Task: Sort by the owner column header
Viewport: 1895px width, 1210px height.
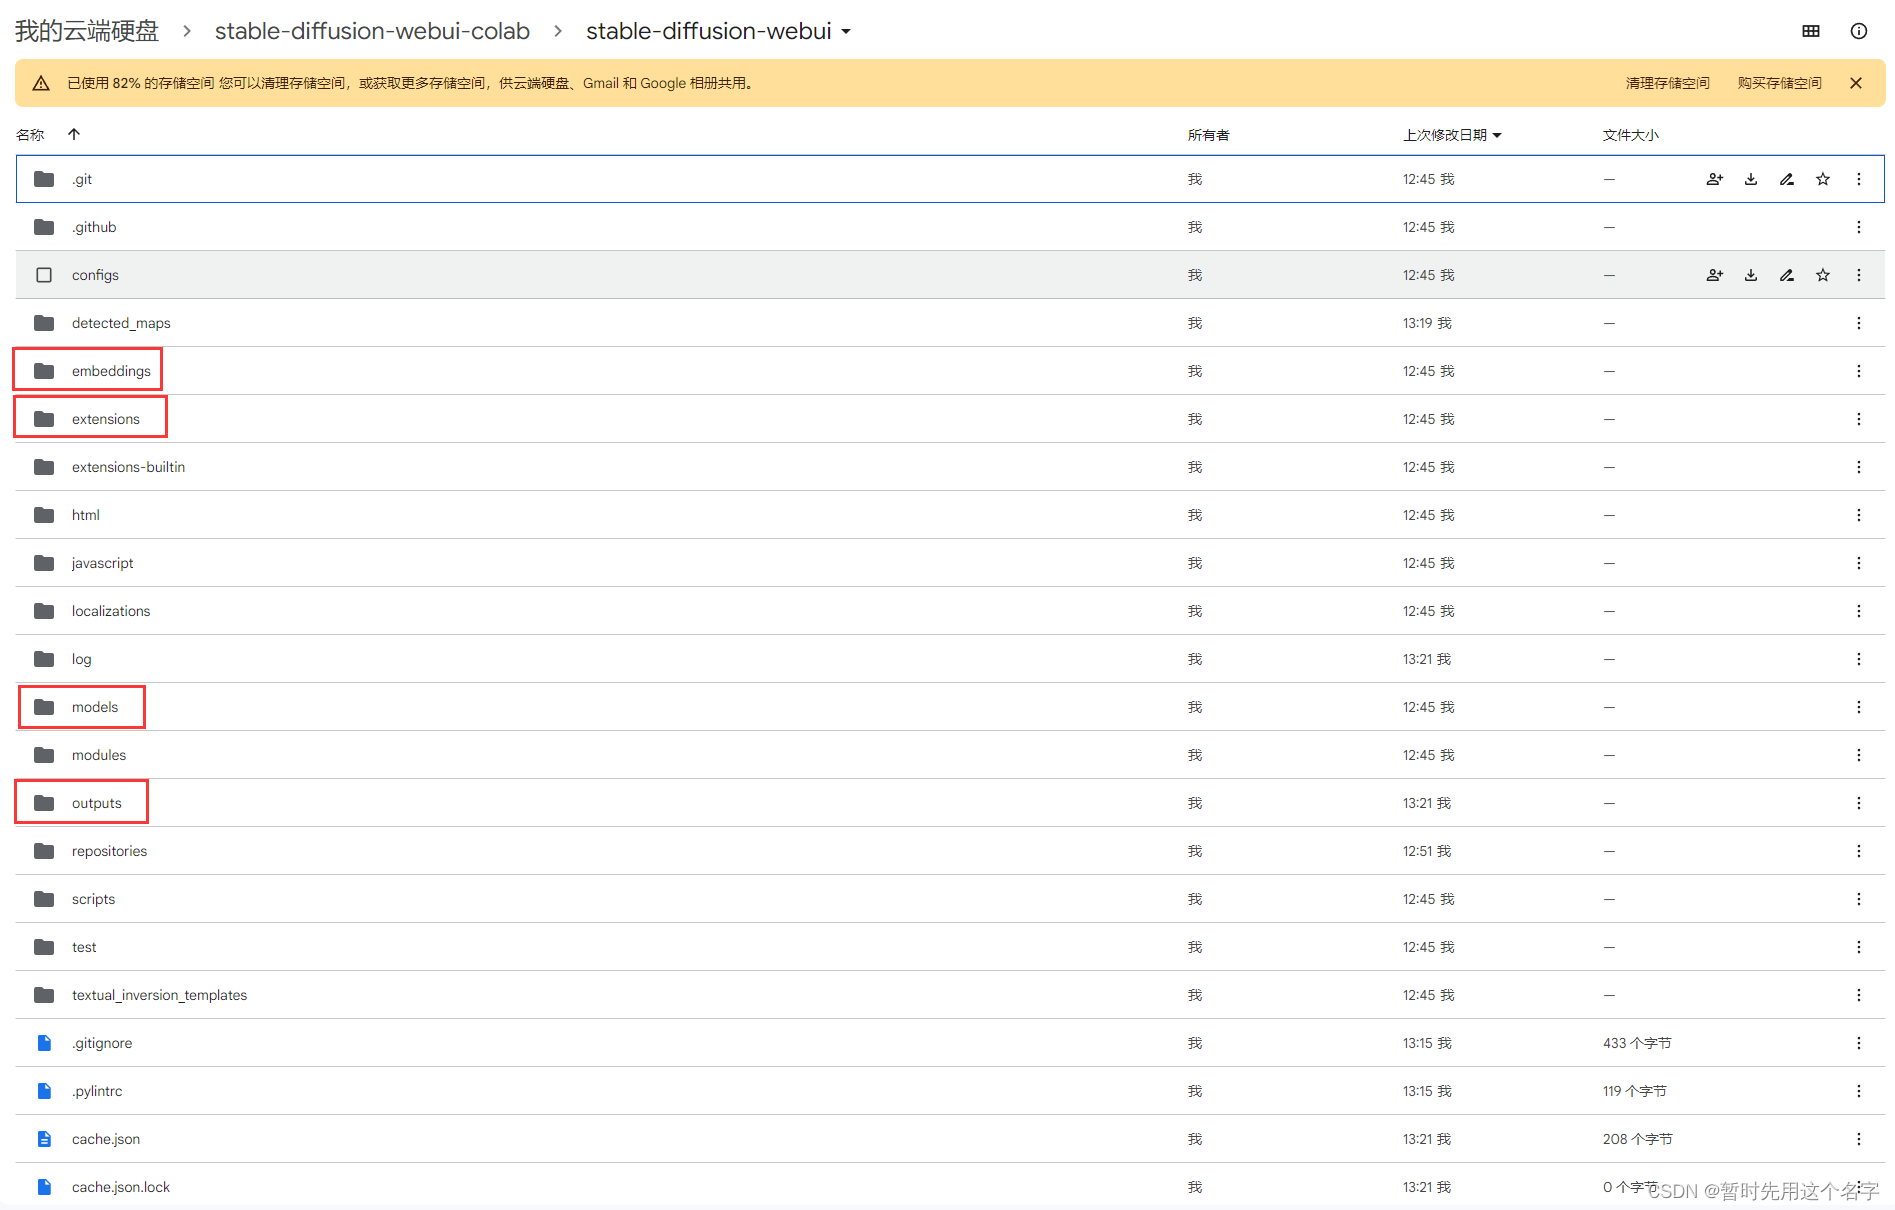Action: [1208, 135]
